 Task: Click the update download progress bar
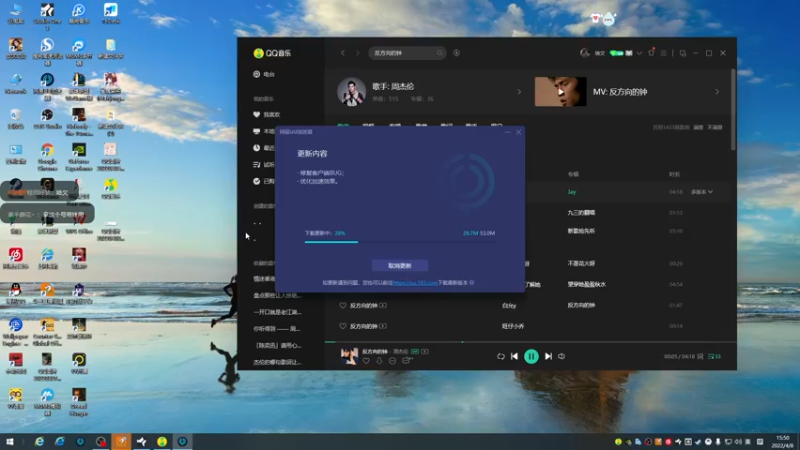399,242
